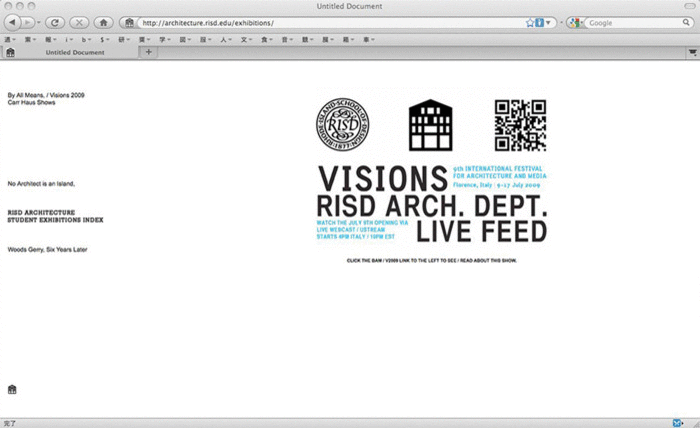This screenshot has height=428, width=700.
Task: Open the 'i' bookmarks folder
Action: (x=69, y=40)
